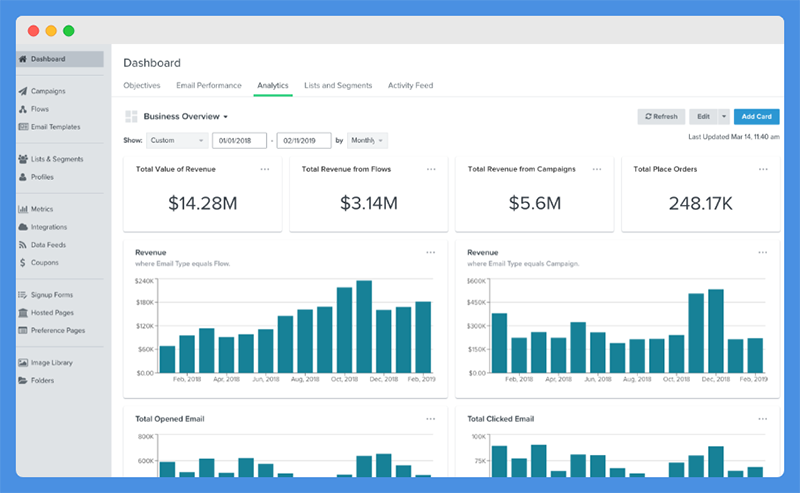Click the Edit button

(x=704, y=117)
